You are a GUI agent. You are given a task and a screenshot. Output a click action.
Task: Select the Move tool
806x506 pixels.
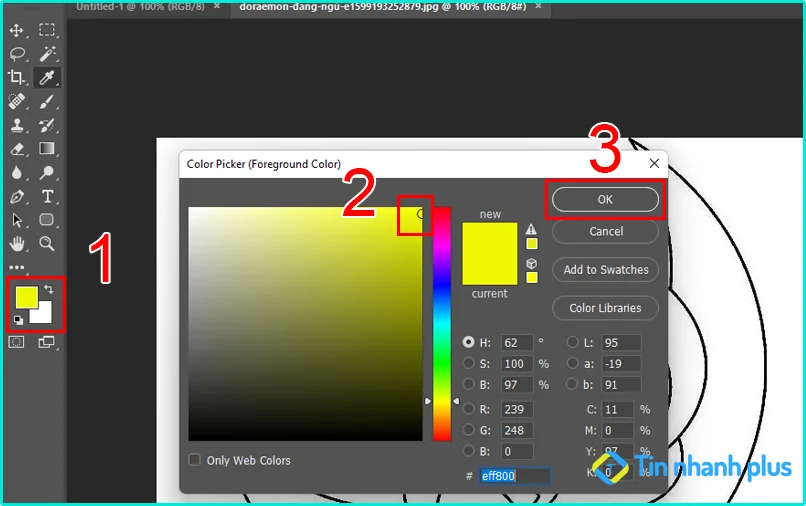coord(16,30)
